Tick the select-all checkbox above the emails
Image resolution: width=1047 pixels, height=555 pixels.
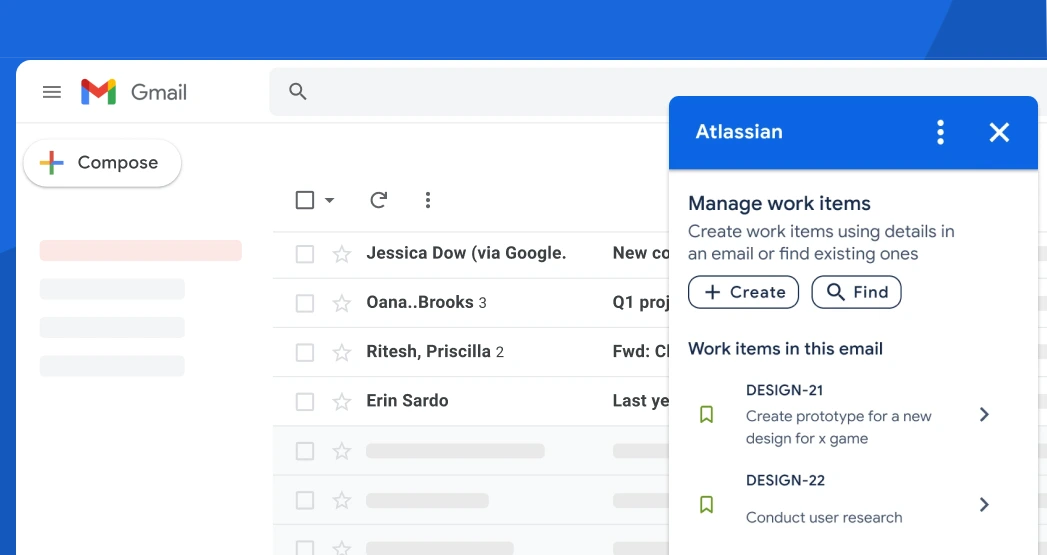click(305, 200)
